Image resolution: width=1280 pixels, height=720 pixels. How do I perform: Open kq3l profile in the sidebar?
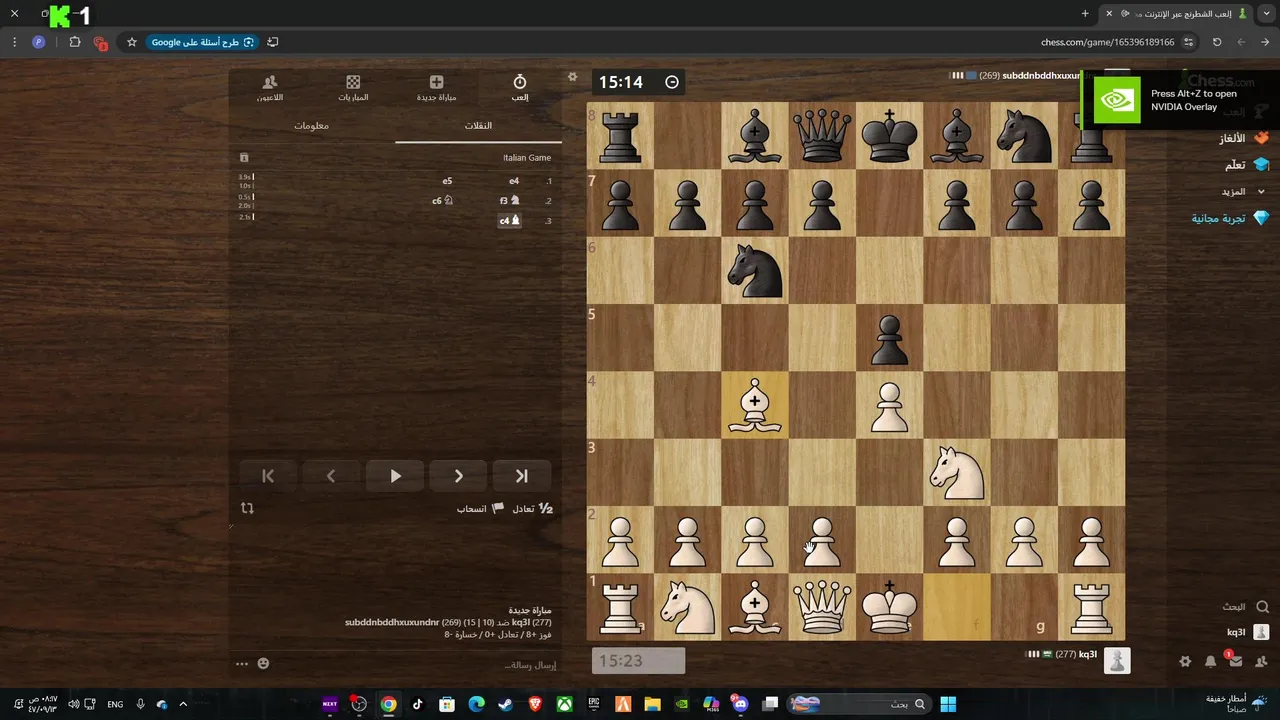[x=1248, y=632]
